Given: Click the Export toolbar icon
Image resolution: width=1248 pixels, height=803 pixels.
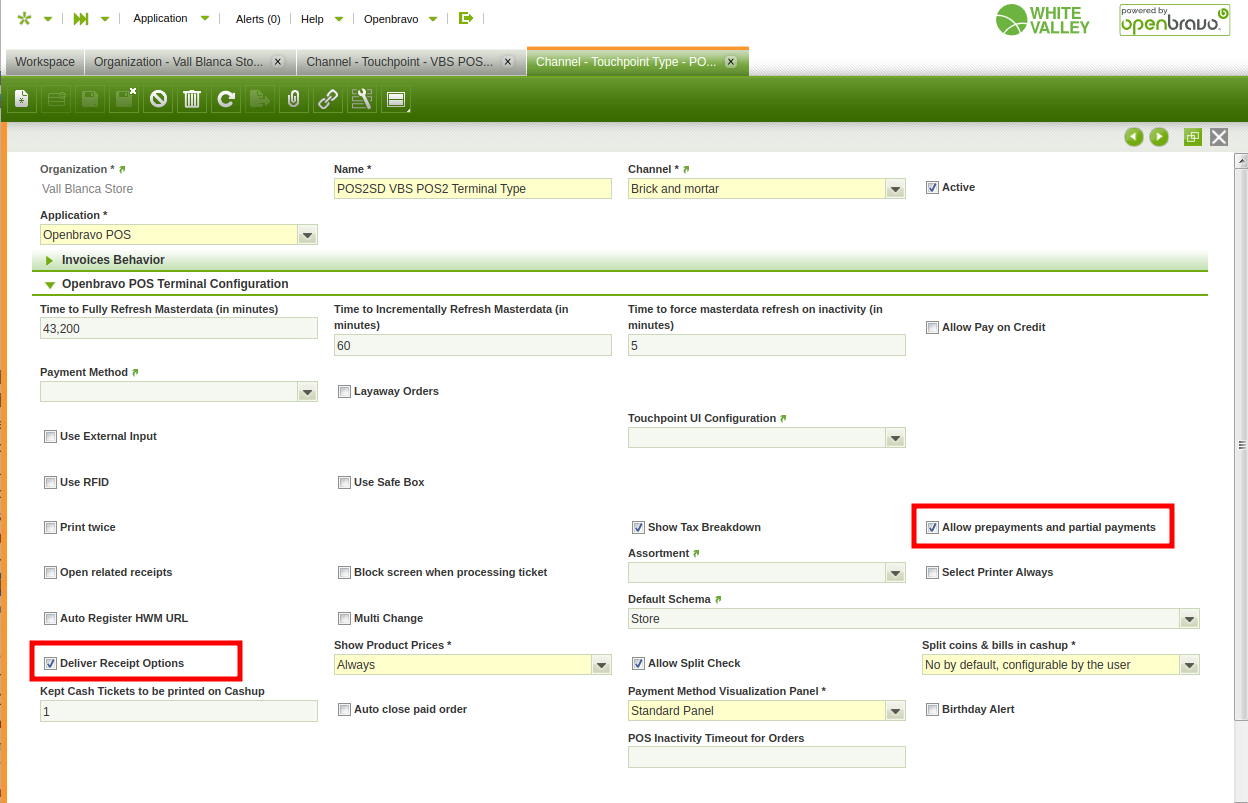Looking at the screenshot, I should pyautogui.click(x=260, y=99).
